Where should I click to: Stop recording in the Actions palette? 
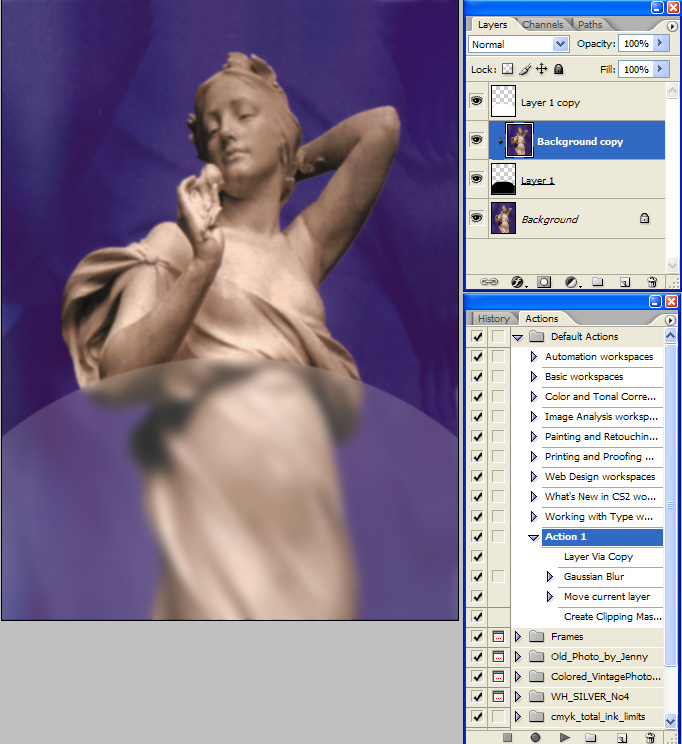[x=507, y=737]
